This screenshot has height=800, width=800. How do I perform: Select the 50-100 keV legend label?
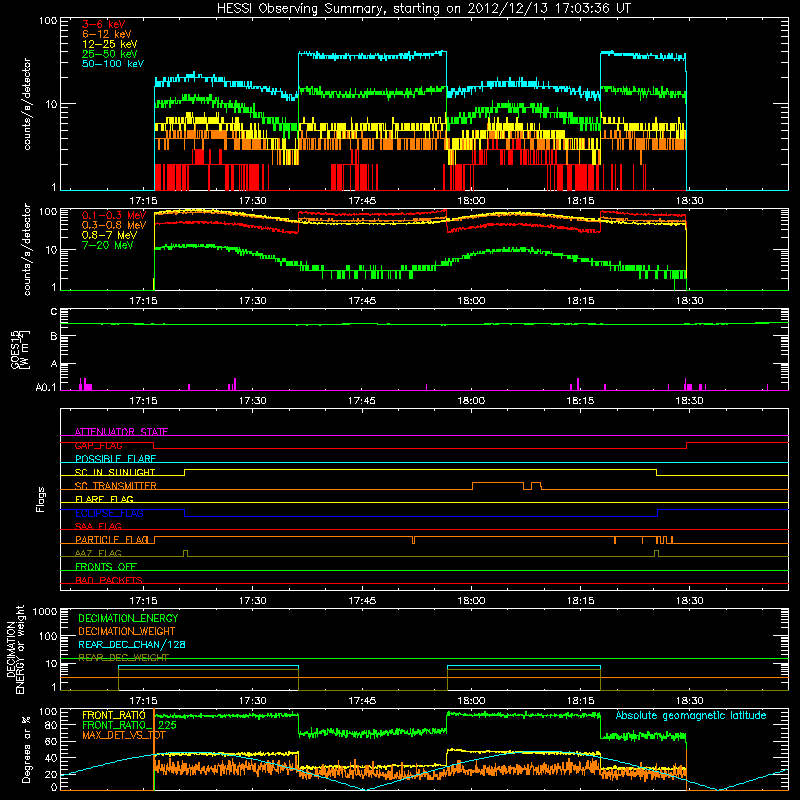113,64
